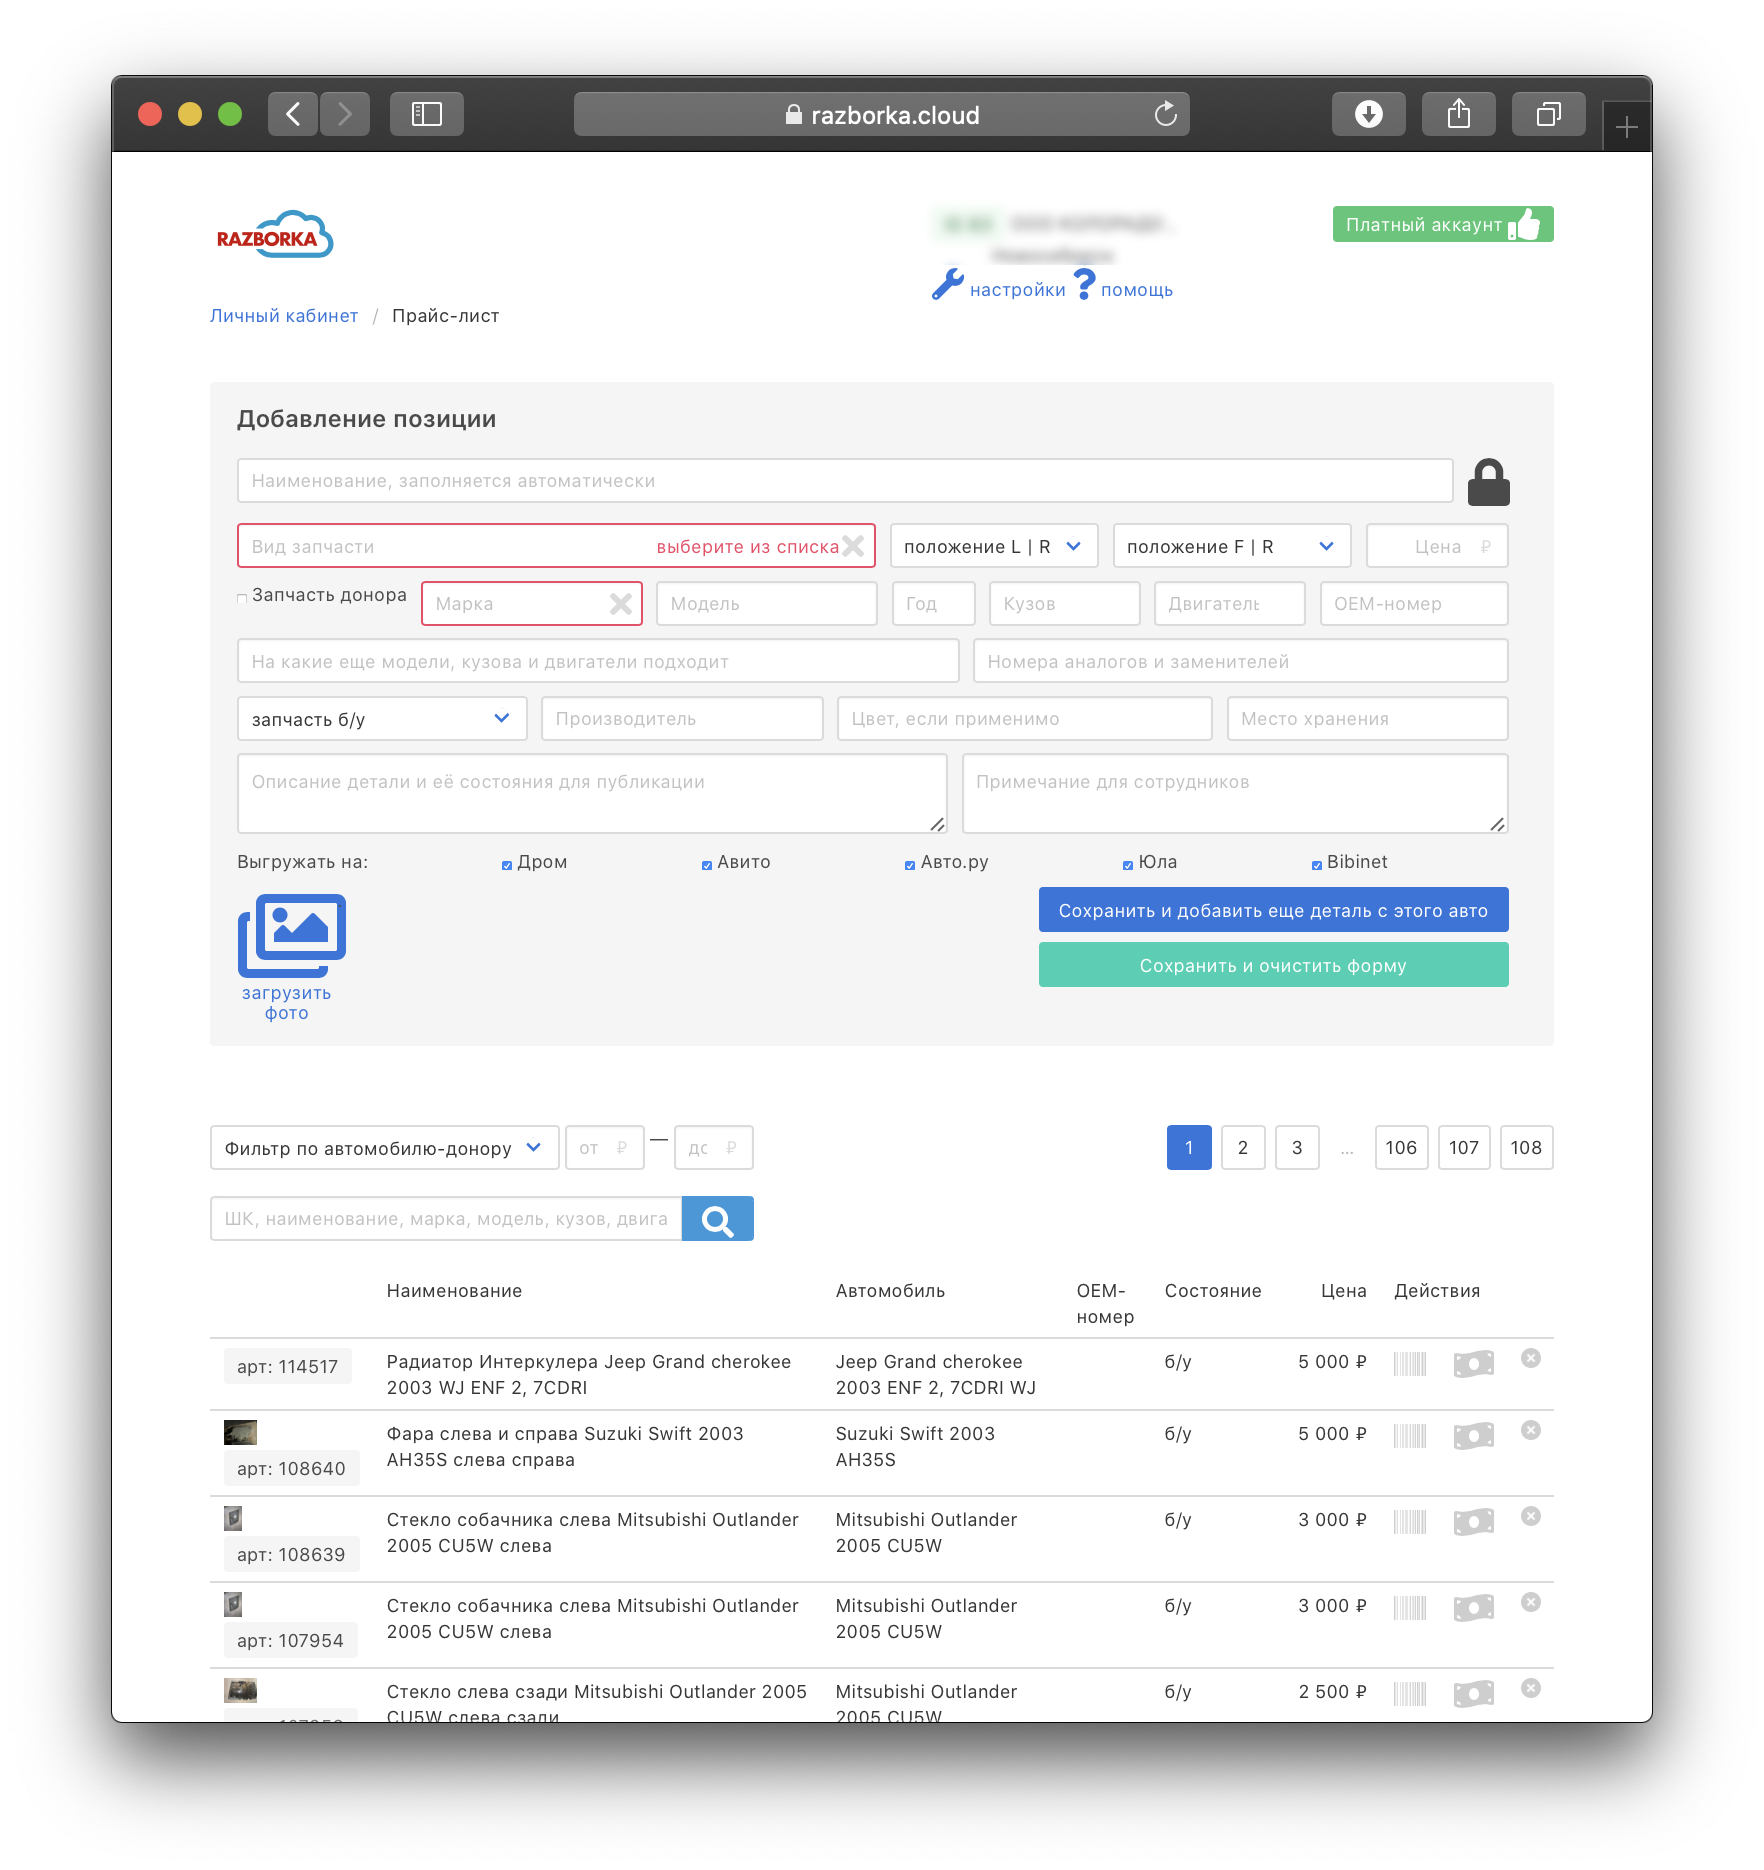Uncheck the Авито export checkbox
Image resolution: width=1764 pixels, height=1870 pixels.
(x=707, y=865)
